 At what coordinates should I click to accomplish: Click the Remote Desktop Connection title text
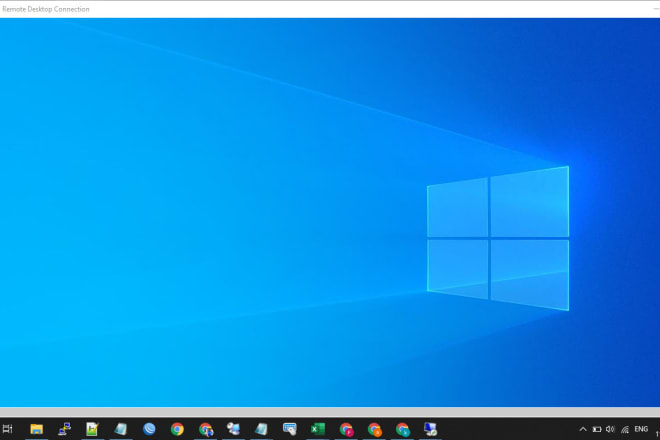pos(46,9)
